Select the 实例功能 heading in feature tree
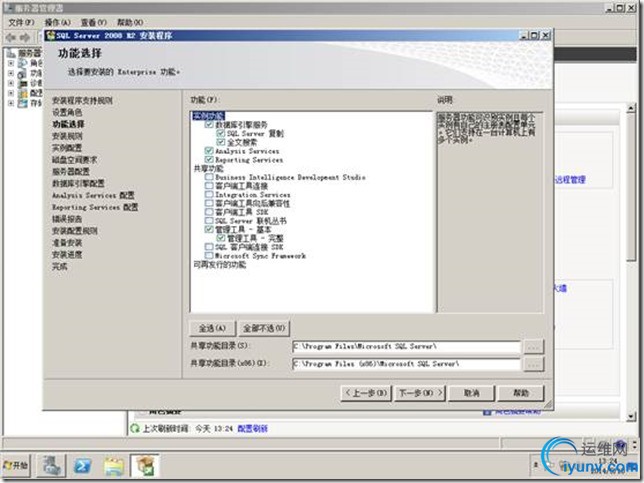 click(209, 116)
